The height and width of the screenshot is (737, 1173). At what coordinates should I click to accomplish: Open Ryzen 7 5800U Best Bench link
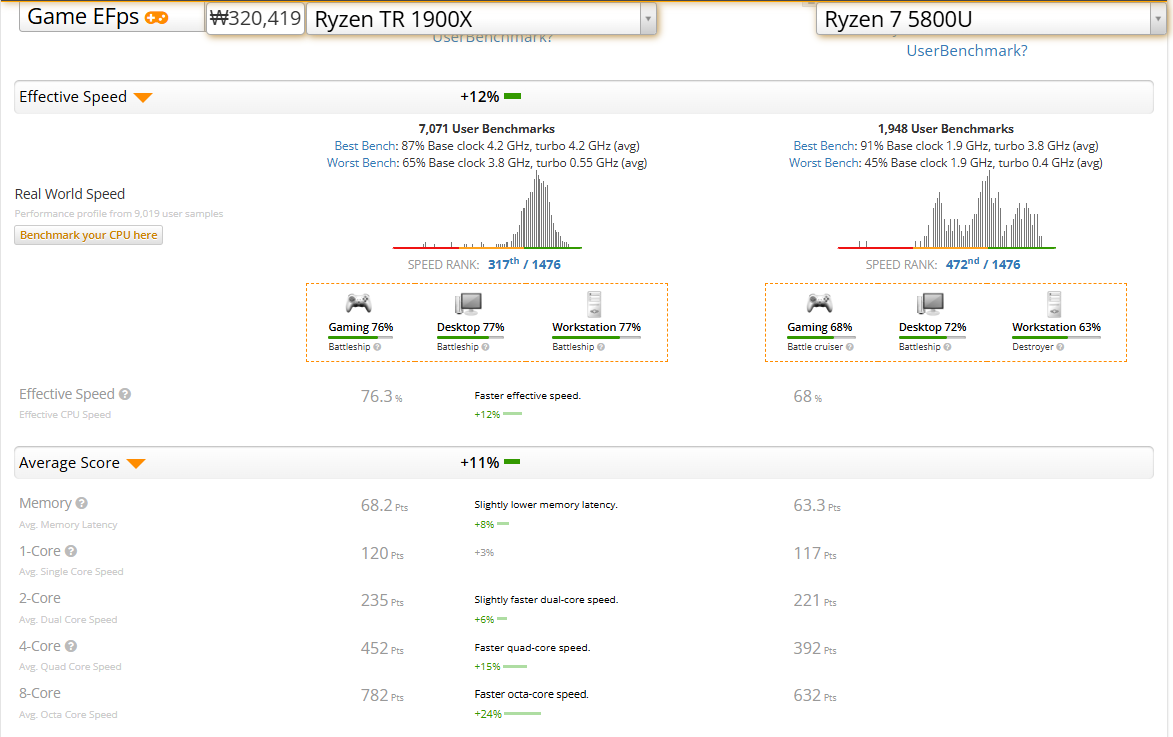click(824, 146)
